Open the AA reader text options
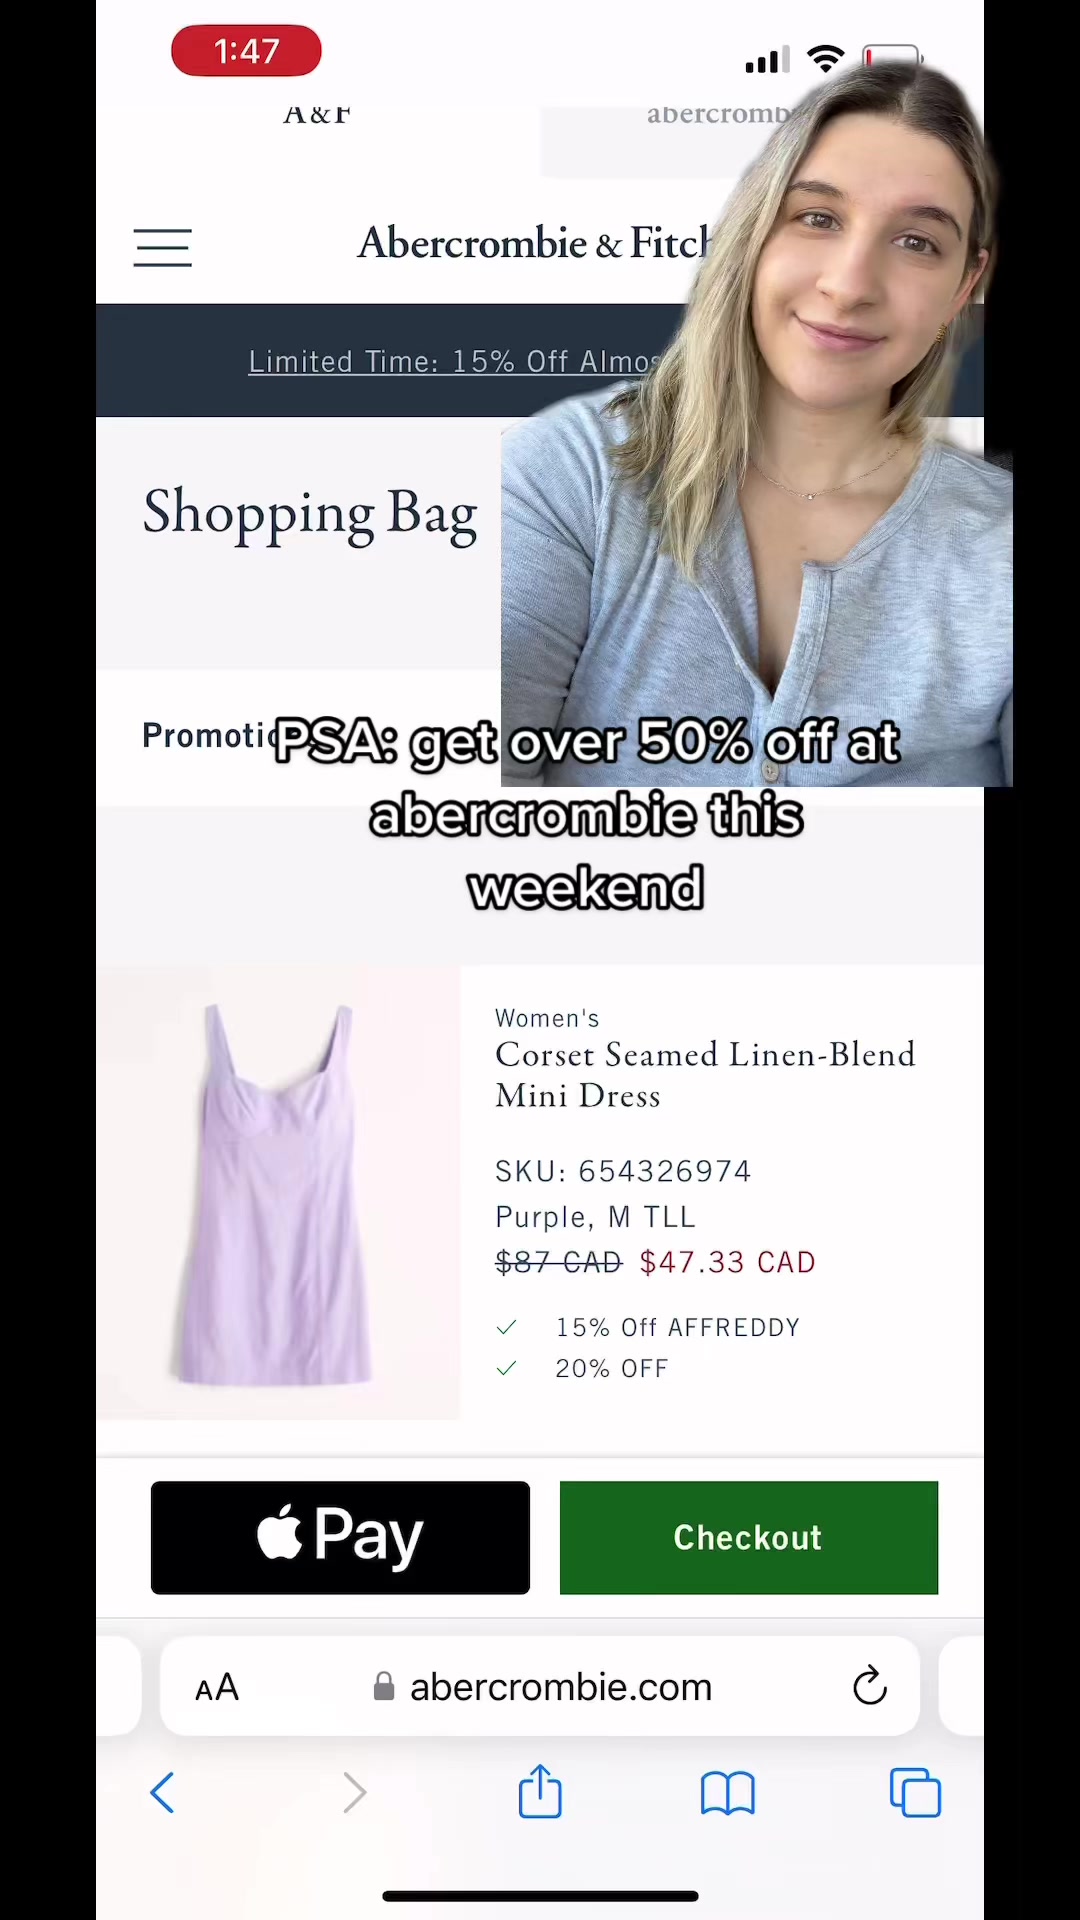The image size is (1080, 1920). [217, 1688]
